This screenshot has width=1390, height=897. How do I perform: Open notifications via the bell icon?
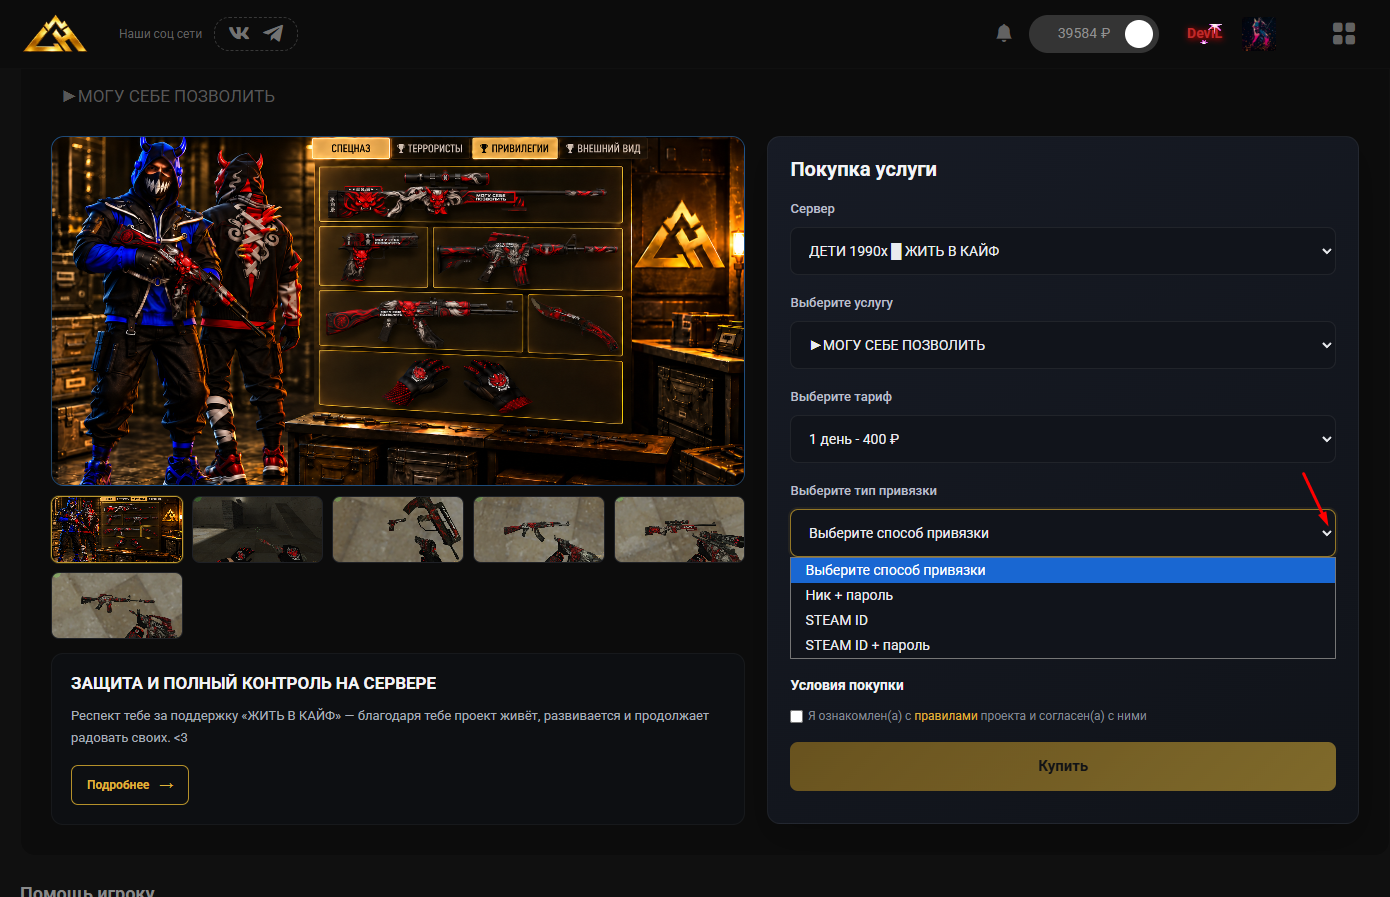tap(1004, 33)
